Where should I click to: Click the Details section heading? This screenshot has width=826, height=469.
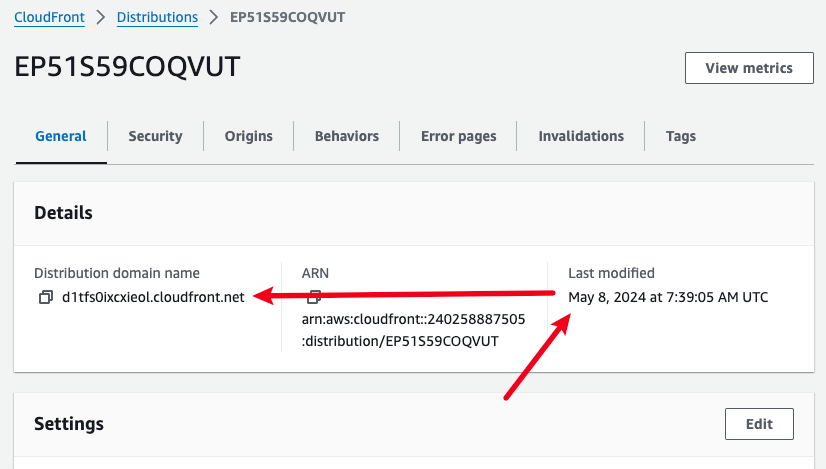[x=63, y=213]
